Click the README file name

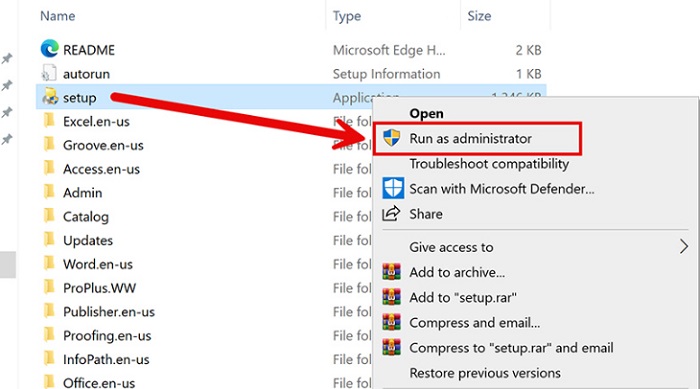coord(89,50)
